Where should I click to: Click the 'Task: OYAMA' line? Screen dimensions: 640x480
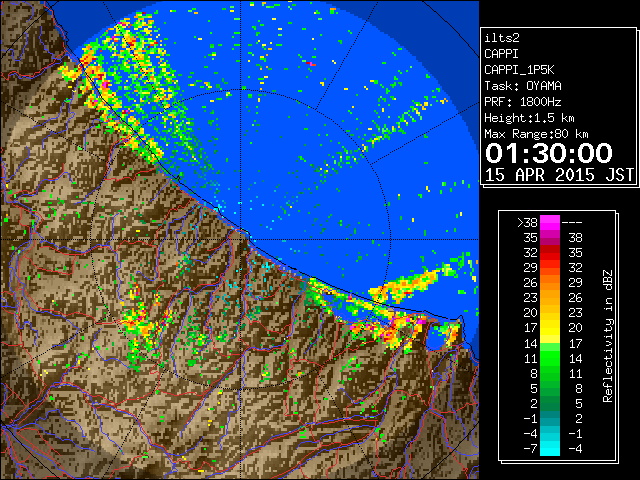point(523,86)
